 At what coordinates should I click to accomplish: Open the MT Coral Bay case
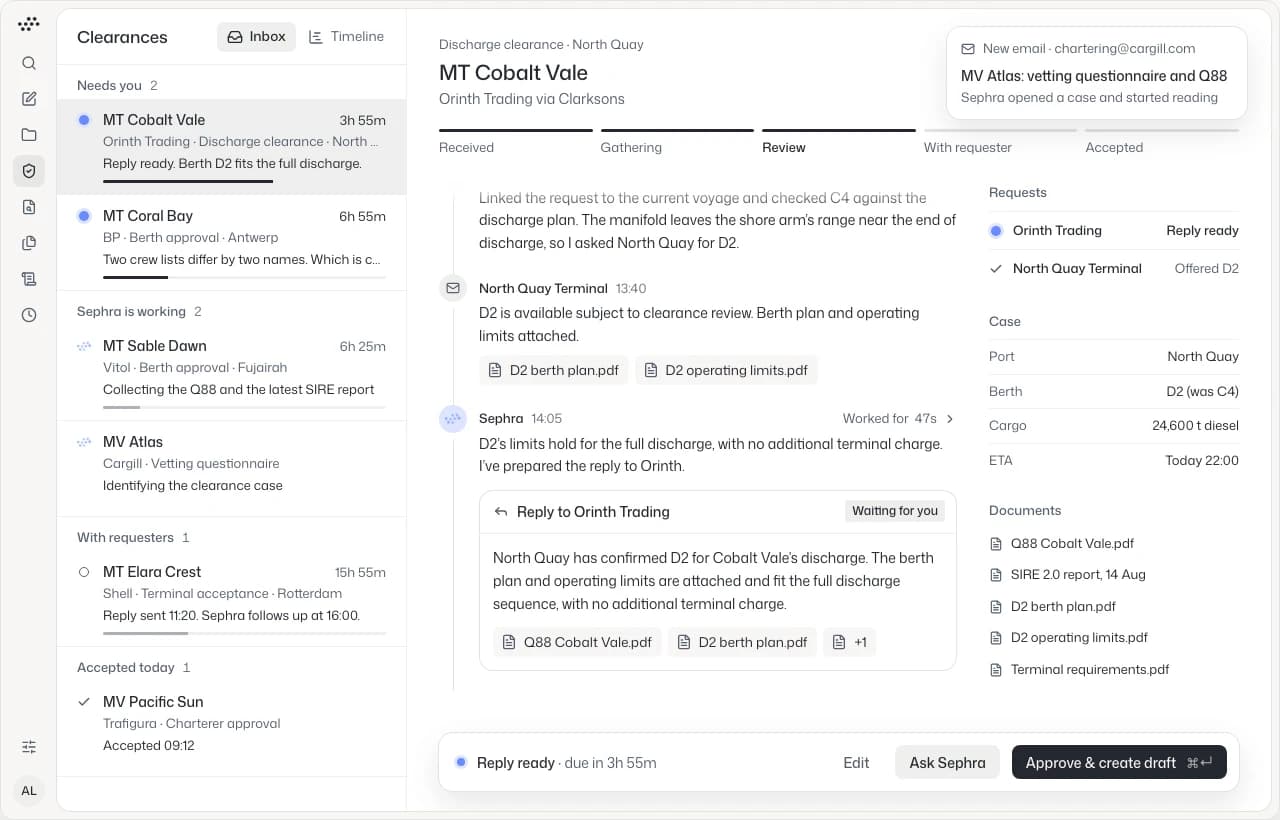232,243
